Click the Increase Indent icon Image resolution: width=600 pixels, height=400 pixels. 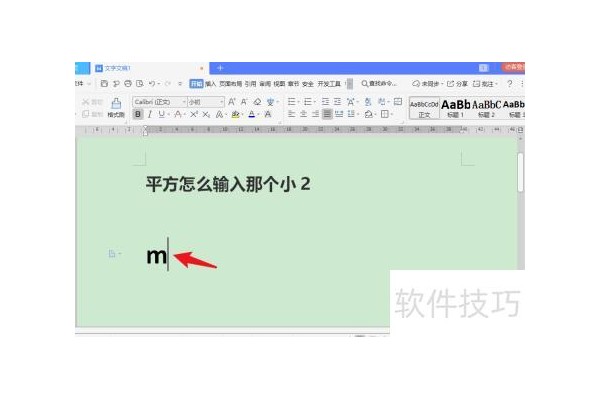(337, 102)
